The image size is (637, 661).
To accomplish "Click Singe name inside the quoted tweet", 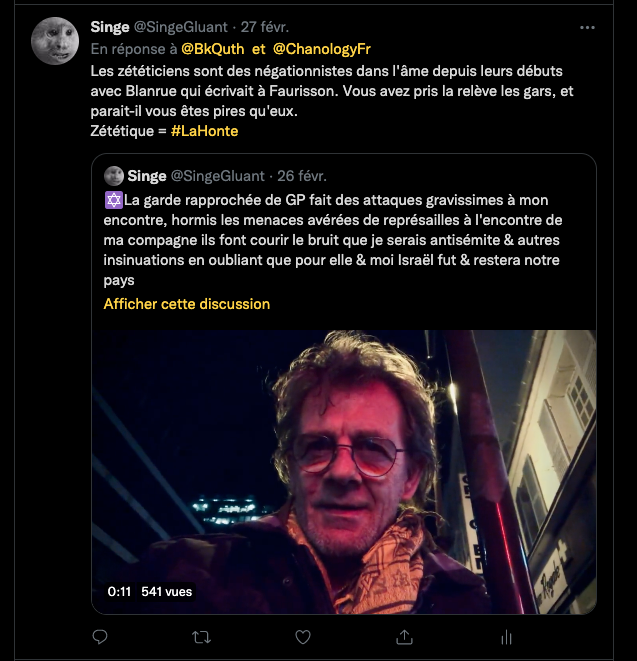I will tap(147, 176).
